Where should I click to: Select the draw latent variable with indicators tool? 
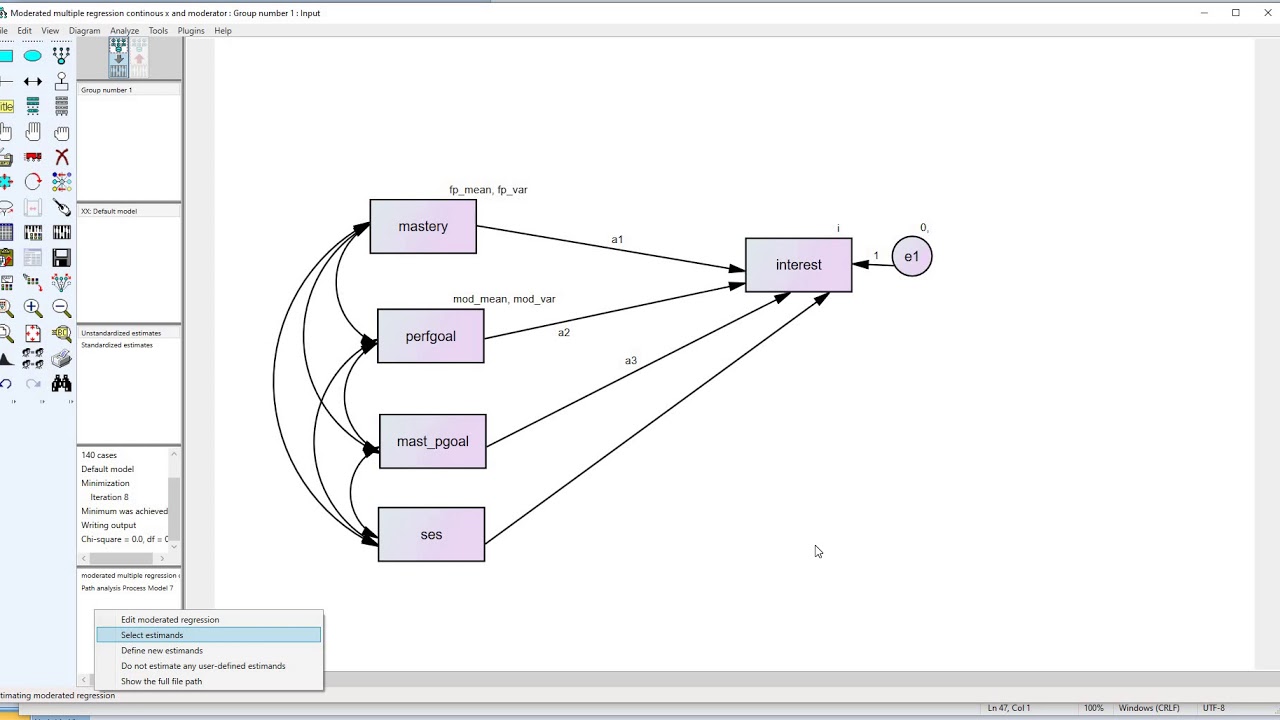pyautogui.click(x=61, y=56)
